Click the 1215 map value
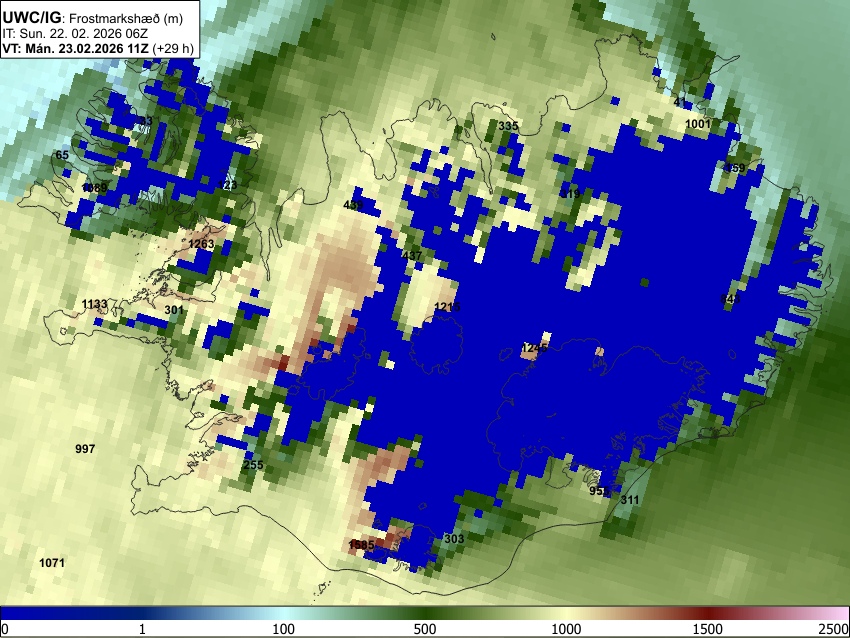Screen dimensions: 850x638 point(447,307)
